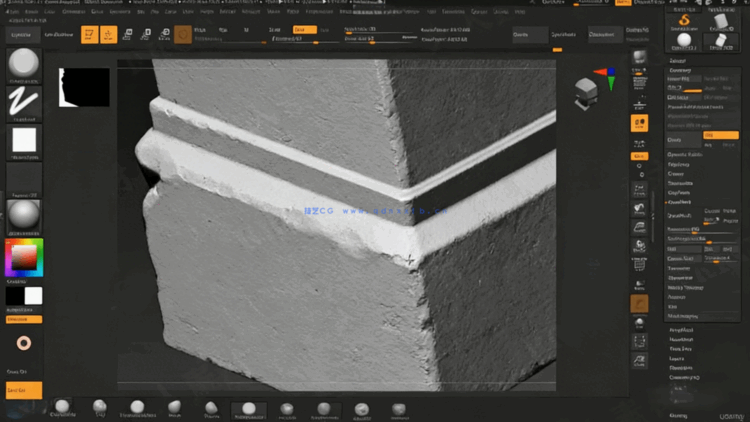The image size is (750, 422).
Task: Select the orange S SimpleBrush tool thumbnail
Action: 684,22
